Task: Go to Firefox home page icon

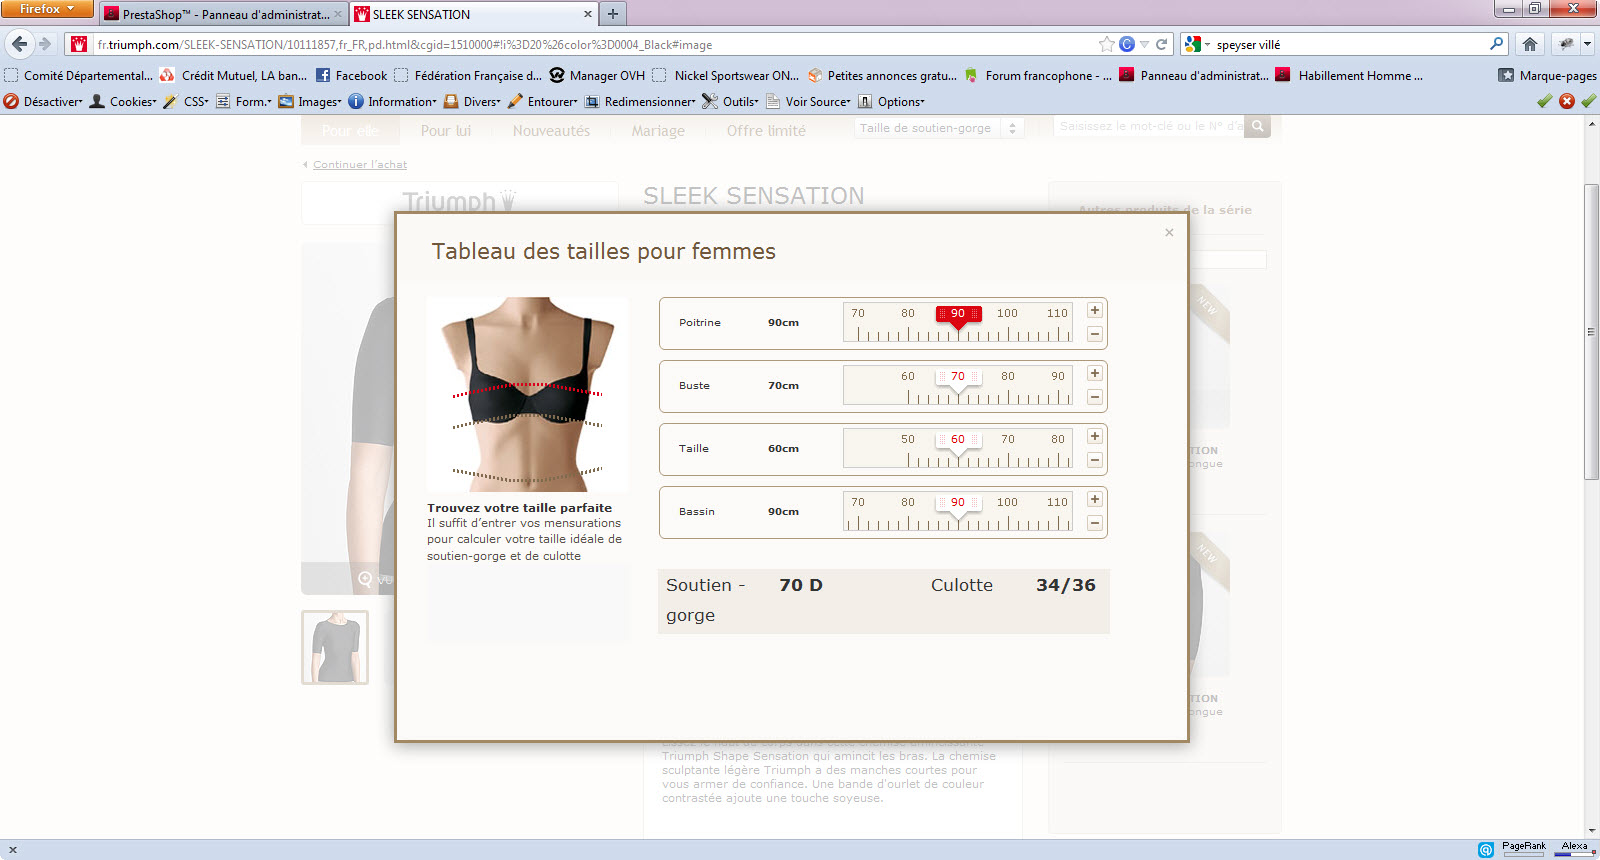Action: pos(1530,44)
